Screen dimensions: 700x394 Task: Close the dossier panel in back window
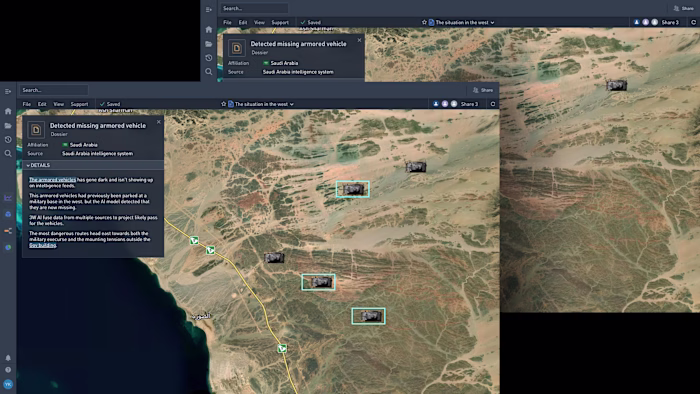[359, 40]
